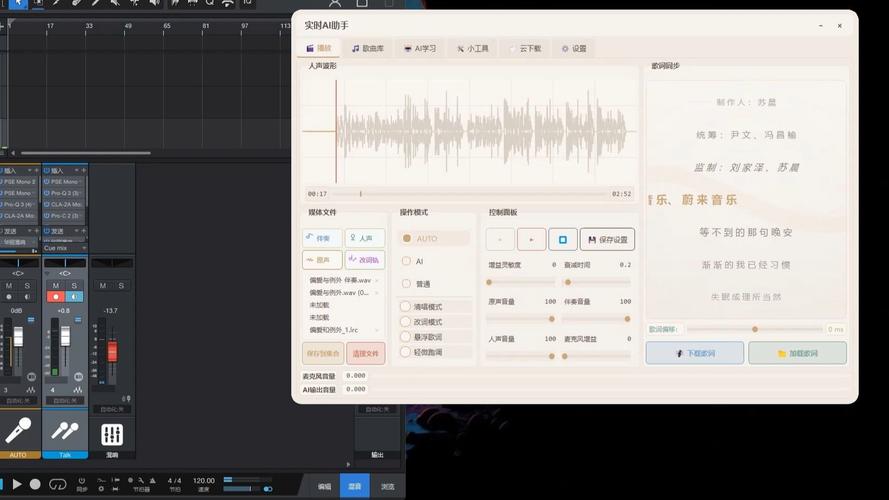The image size is (889, 500).
Task: Open the 小工具 tab
Action: pos(472,48)
